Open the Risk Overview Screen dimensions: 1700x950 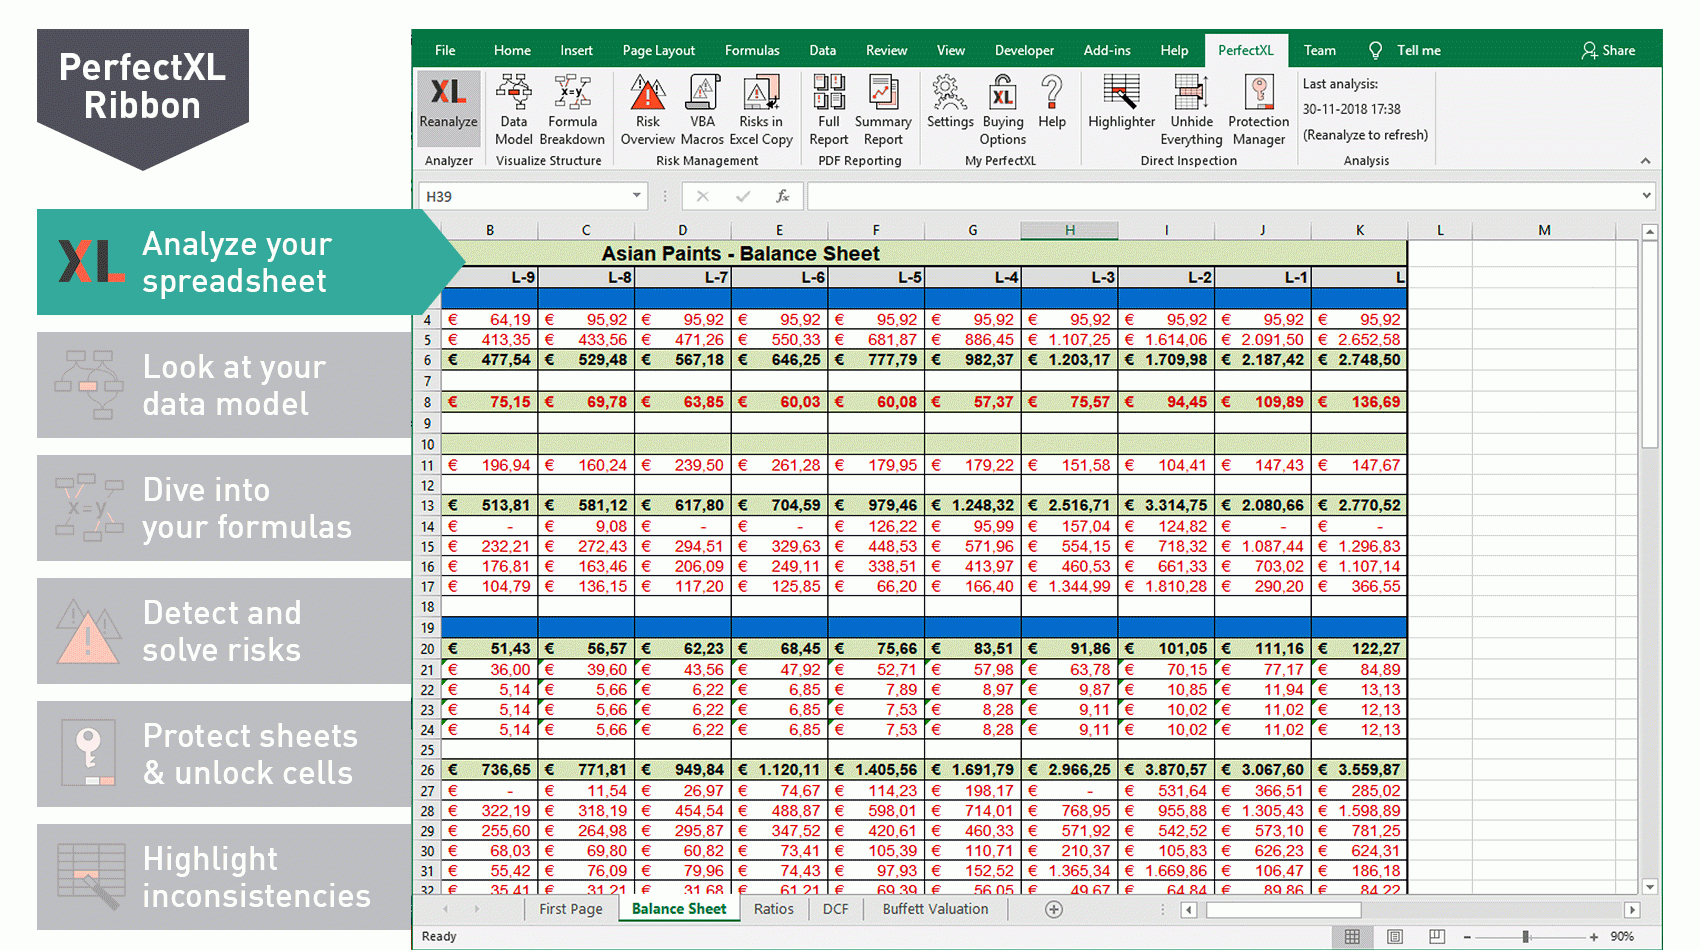coord(647,110)
